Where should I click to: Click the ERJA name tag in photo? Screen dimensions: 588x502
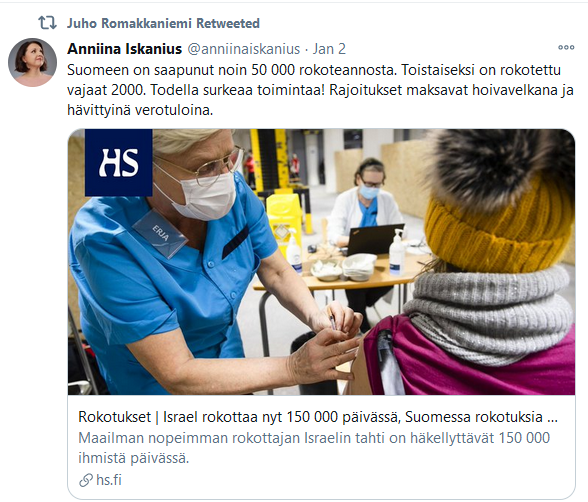point(160,233)
